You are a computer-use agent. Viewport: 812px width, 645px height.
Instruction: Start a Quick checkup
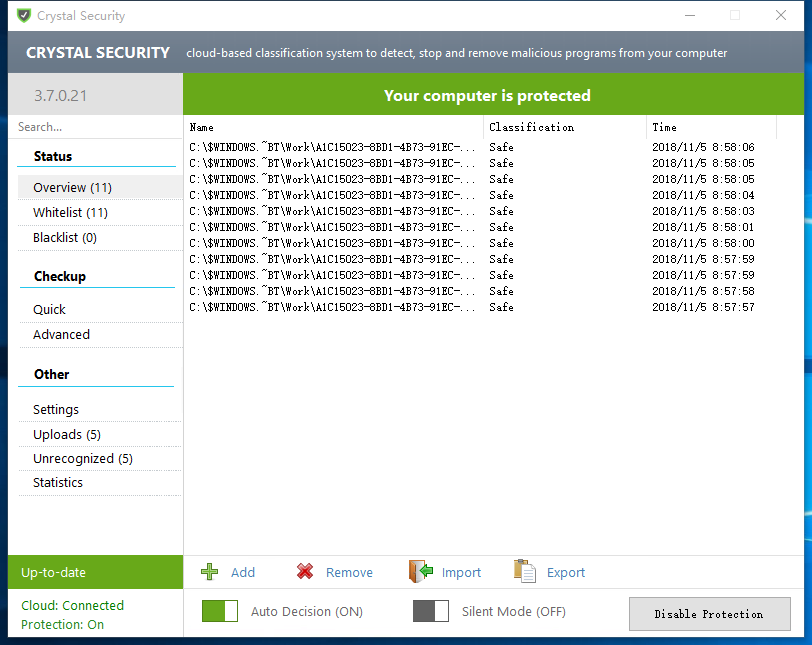(49, 309)
